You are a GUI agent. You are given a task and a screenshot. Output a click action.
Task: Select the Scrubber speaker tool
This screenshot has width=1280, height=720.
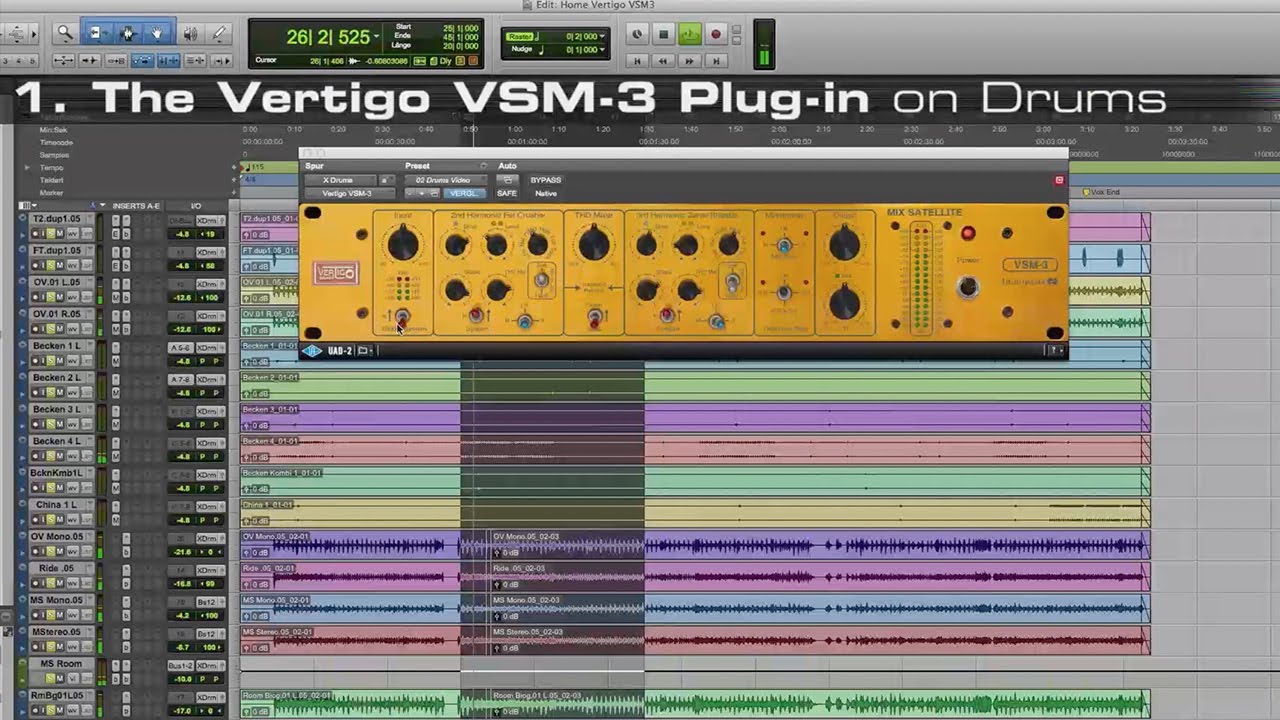click(x=190, y=33)
